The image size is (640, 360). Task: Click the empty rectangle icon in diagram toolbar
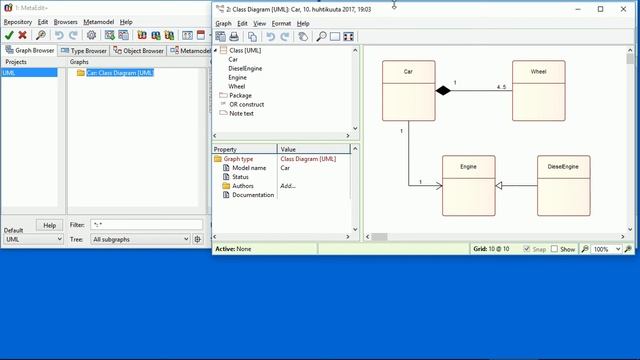[x=335, y=37]
